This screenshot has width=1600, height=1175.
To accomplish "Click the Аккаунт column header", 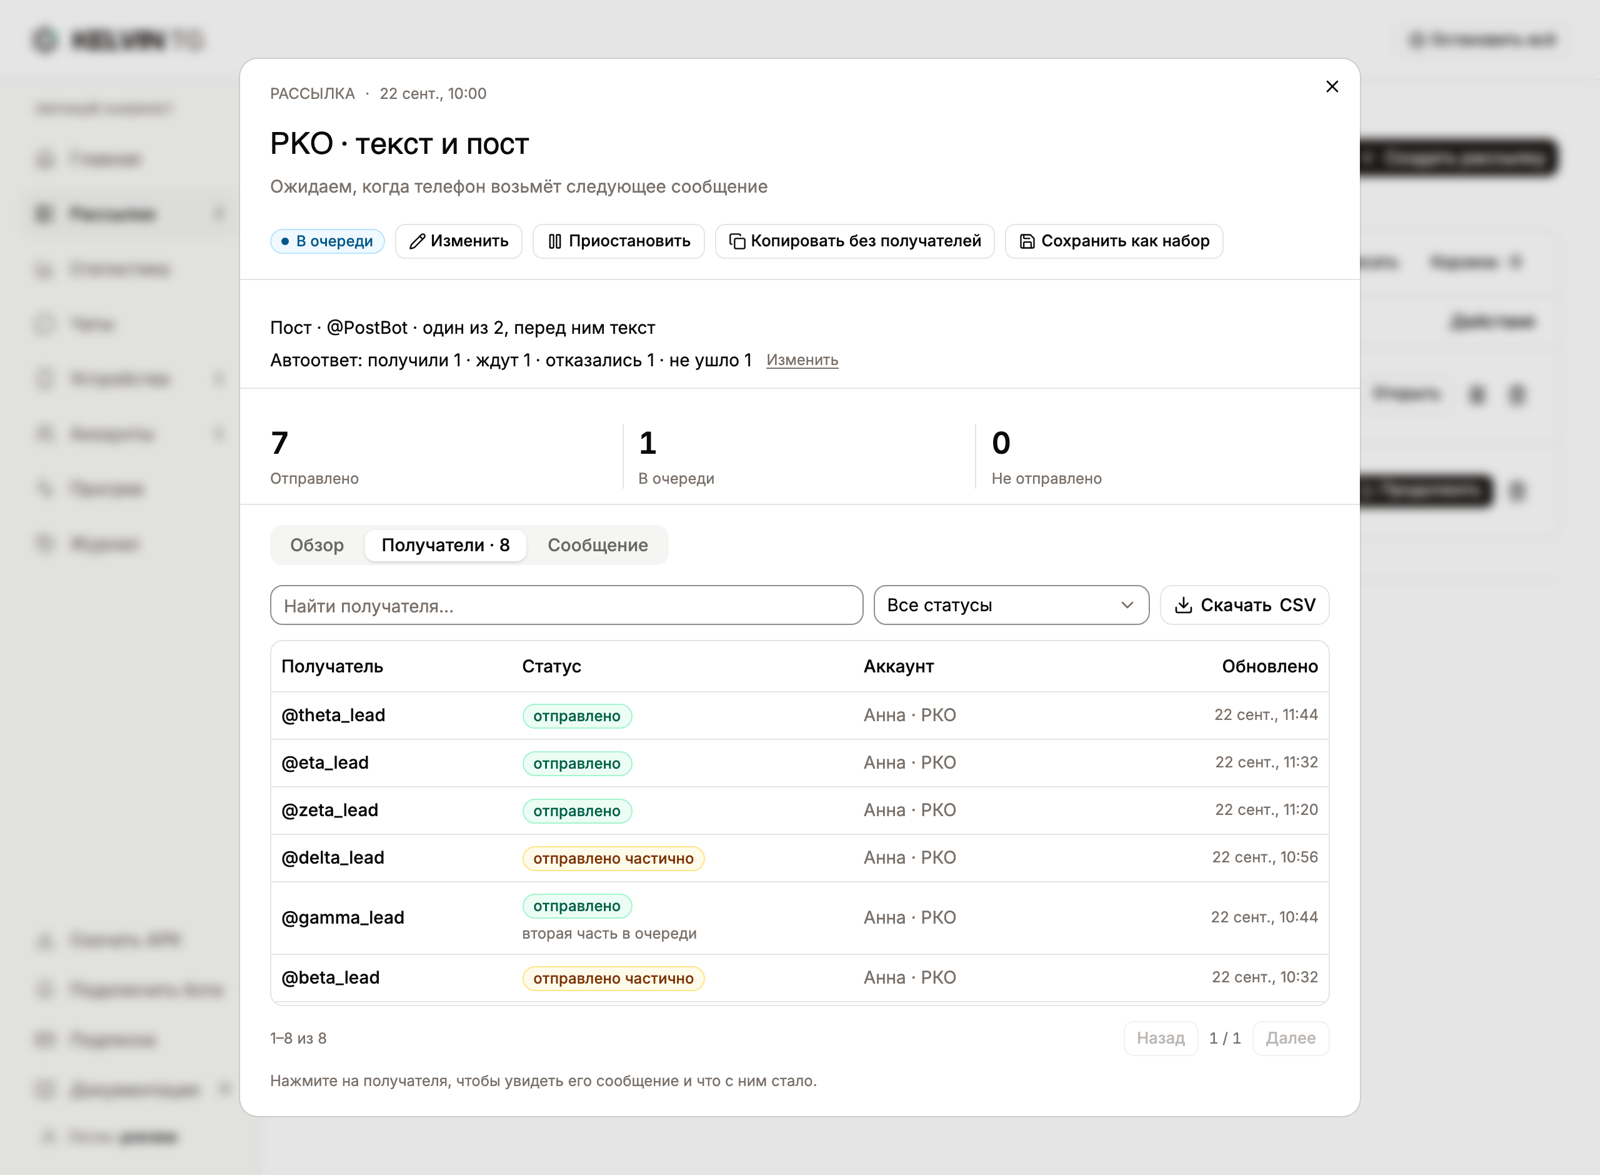I will pyautogui.click(x=899, y=666).
